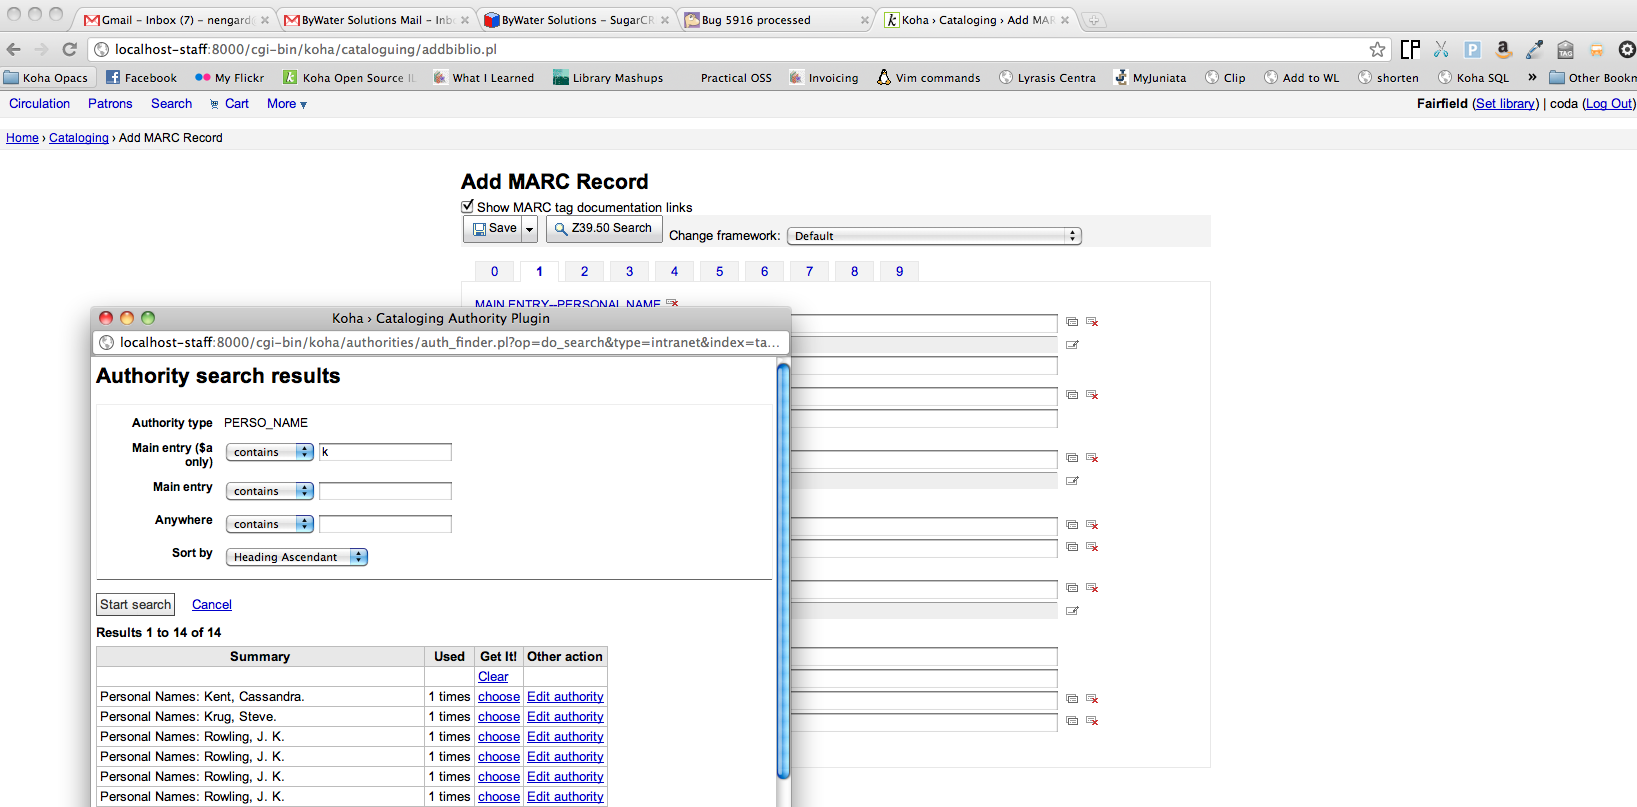Open the Chrome settings gear icon
Screen dimensions: 1637x807
point(1627,49)
